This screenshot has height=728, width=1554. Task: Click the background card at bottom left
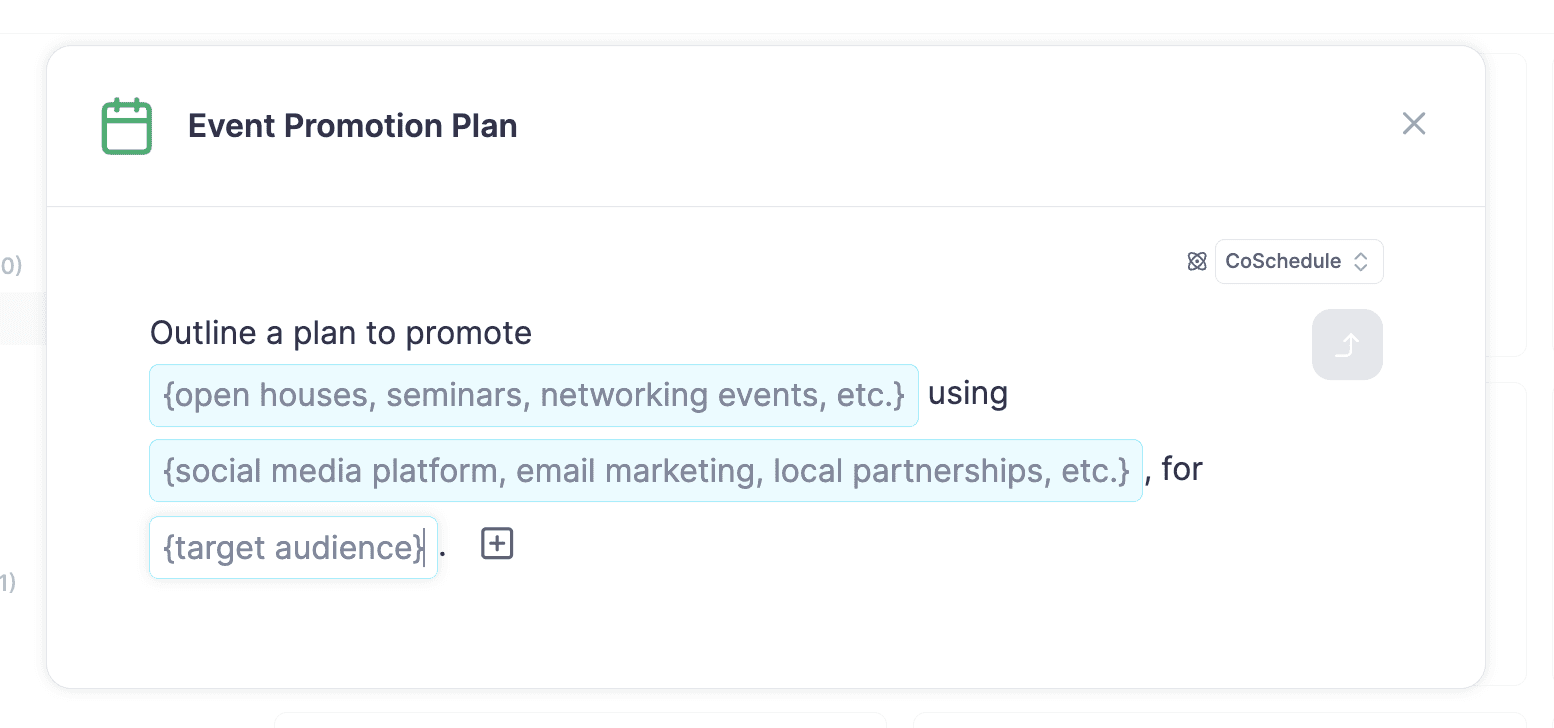tap(580, 719)
